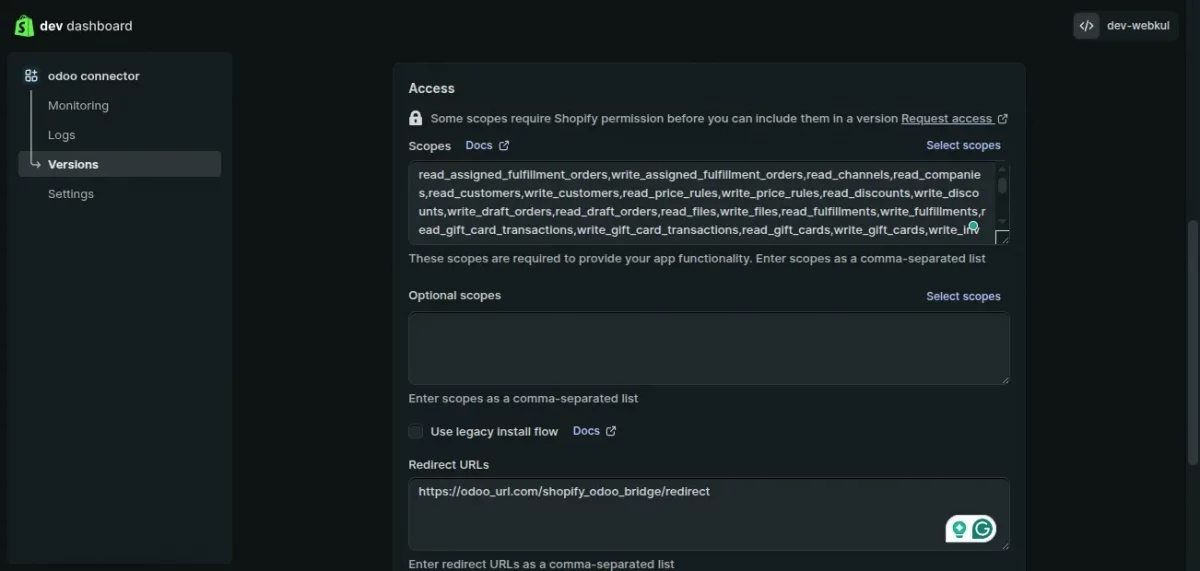Image resolution: width=1200 pixels, height=571 pixels.
Task: Click the dev-webkul code brackets icon
Action: pyautogui.click(x=1087, y=26)
